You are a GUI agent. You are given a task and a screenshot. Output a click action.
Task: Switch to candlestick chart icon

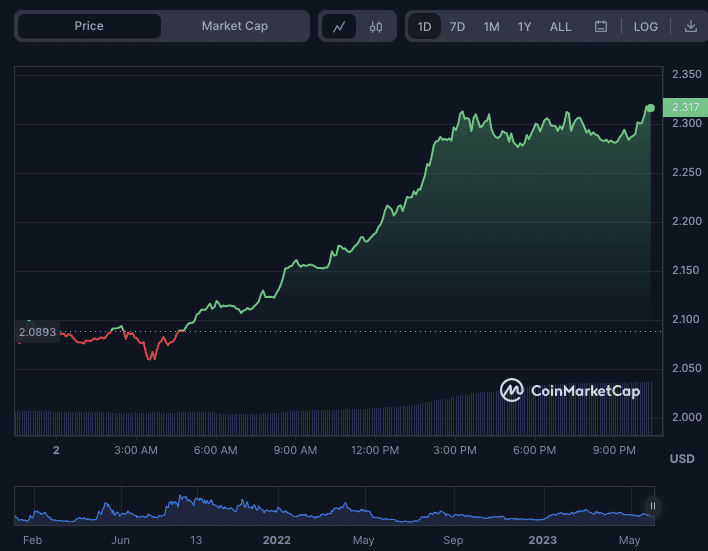[x=376, y=27]
